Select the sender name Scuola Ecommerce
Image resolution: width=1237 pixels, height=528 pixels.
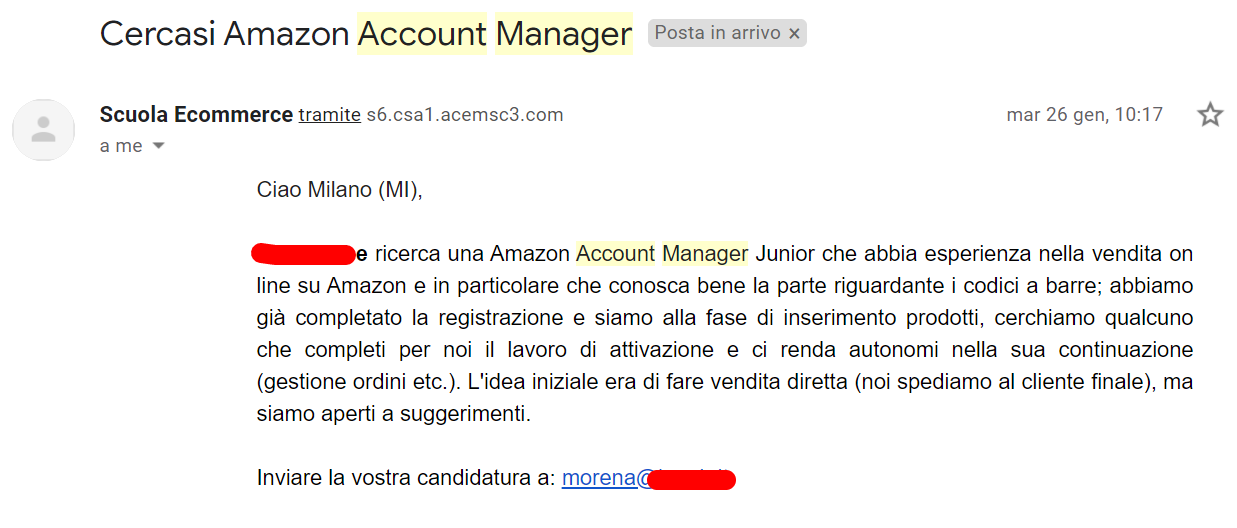coord(196,114)
